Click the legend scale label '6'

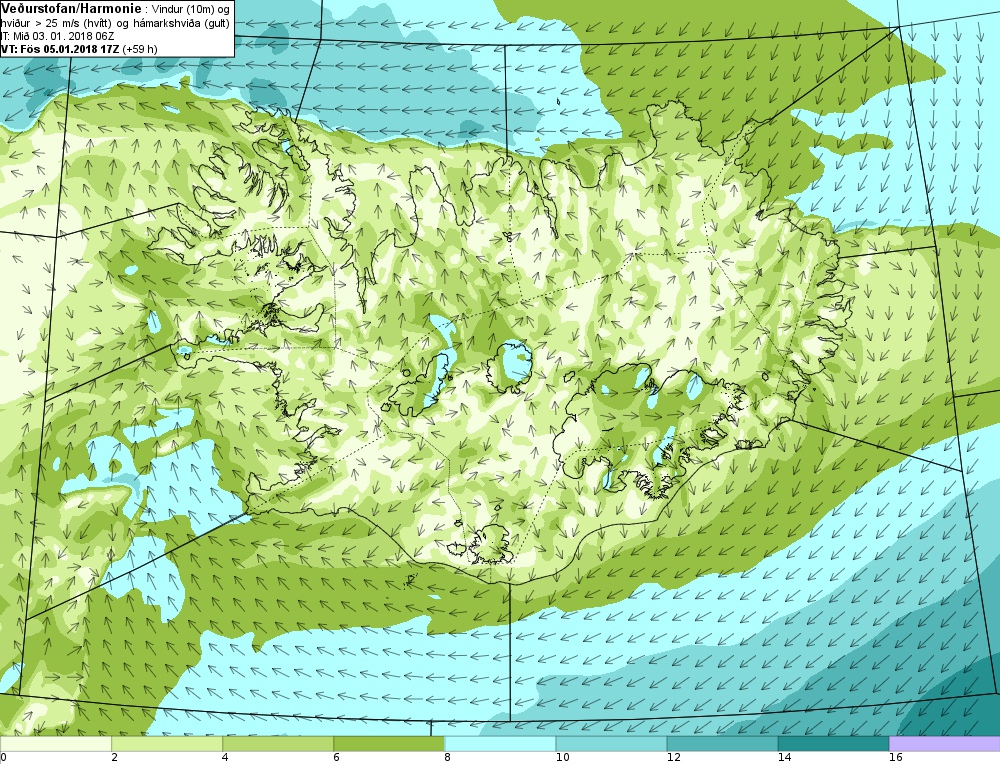[337, 758]
